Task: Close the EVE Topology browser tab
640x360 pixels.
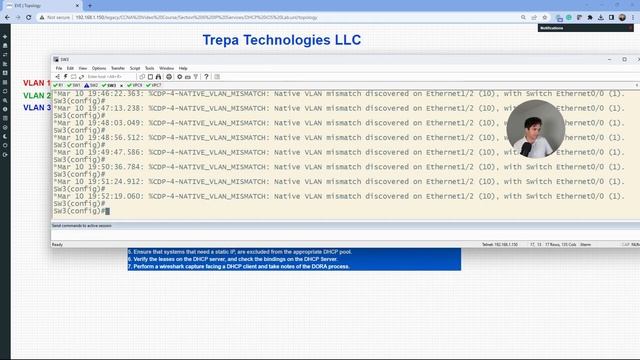Action: pyautogui.click(x=77, y=6)
